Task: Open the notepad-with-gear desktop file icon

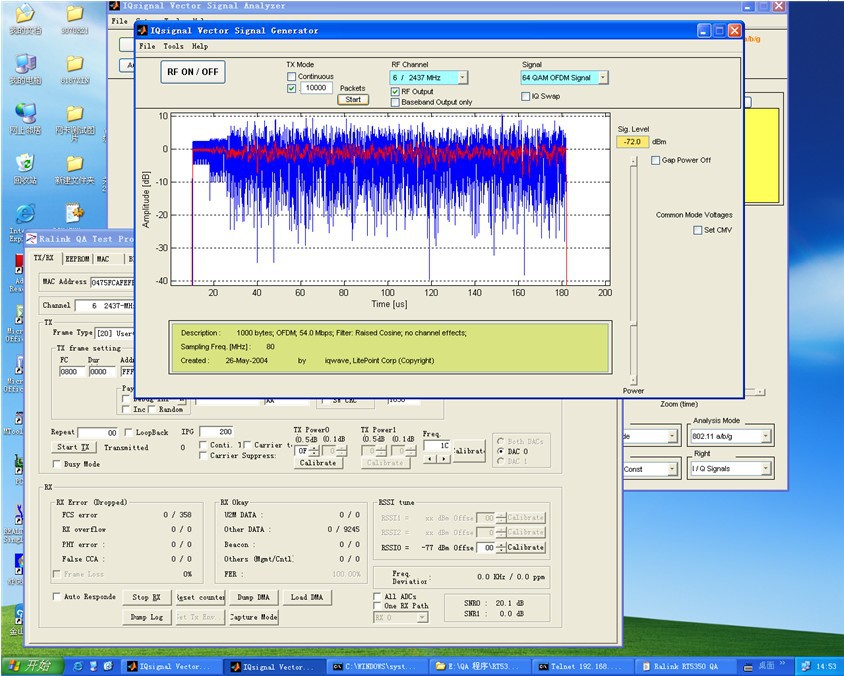Action: coord(75,214)
